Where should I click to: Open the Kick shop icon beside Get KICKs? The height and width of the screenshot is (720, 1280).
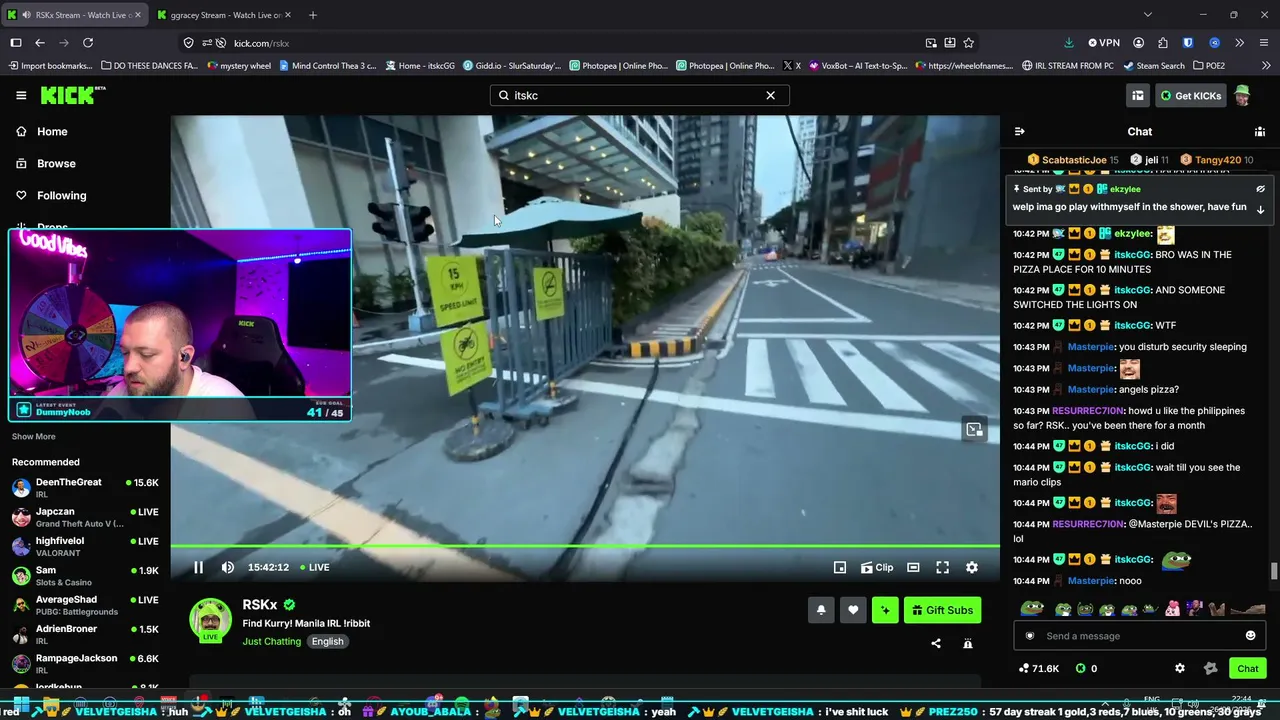(x=1138, y=95)
